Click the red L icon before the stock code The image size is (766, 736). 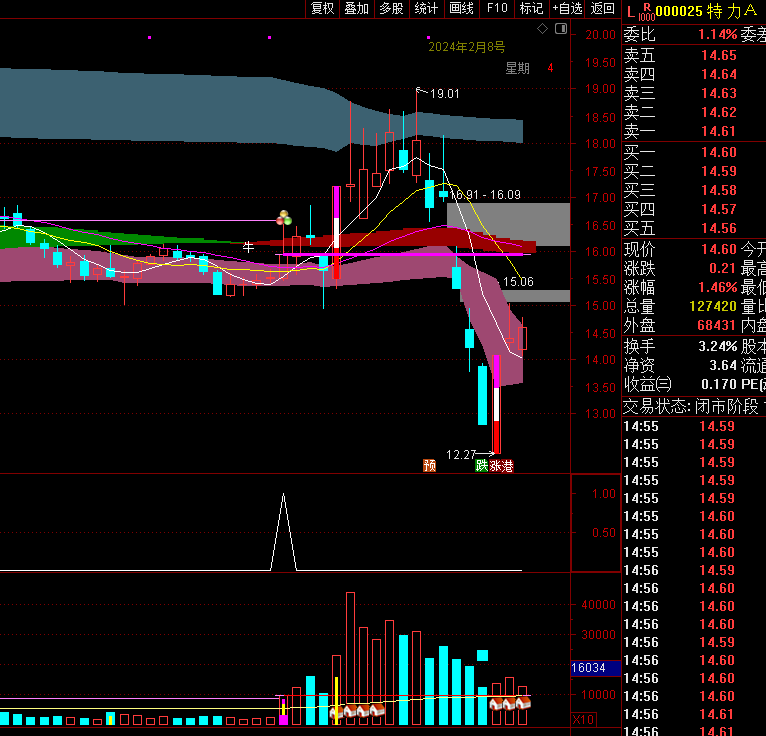coord(631,12)
